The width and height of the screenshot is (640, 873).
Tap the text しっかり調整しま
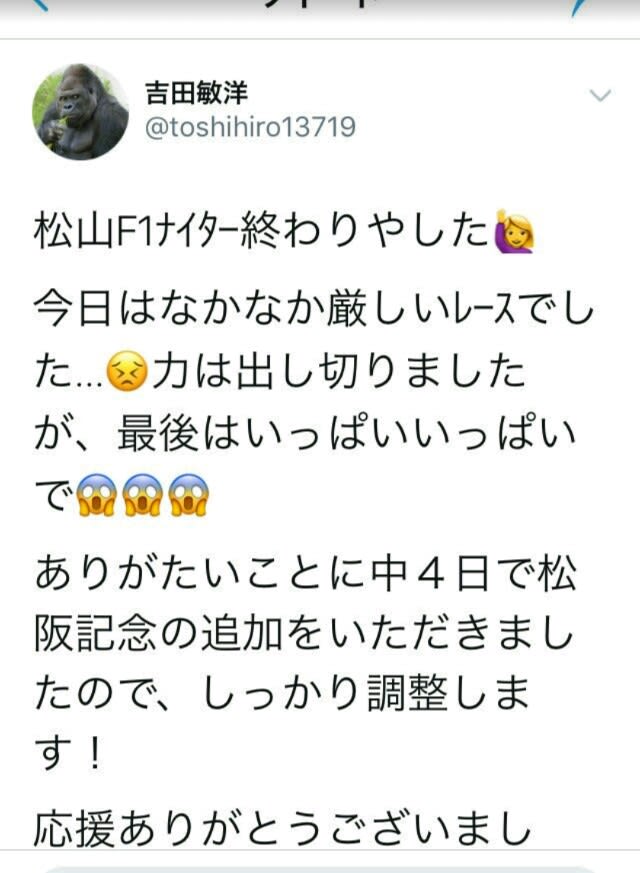coord(365,694)
